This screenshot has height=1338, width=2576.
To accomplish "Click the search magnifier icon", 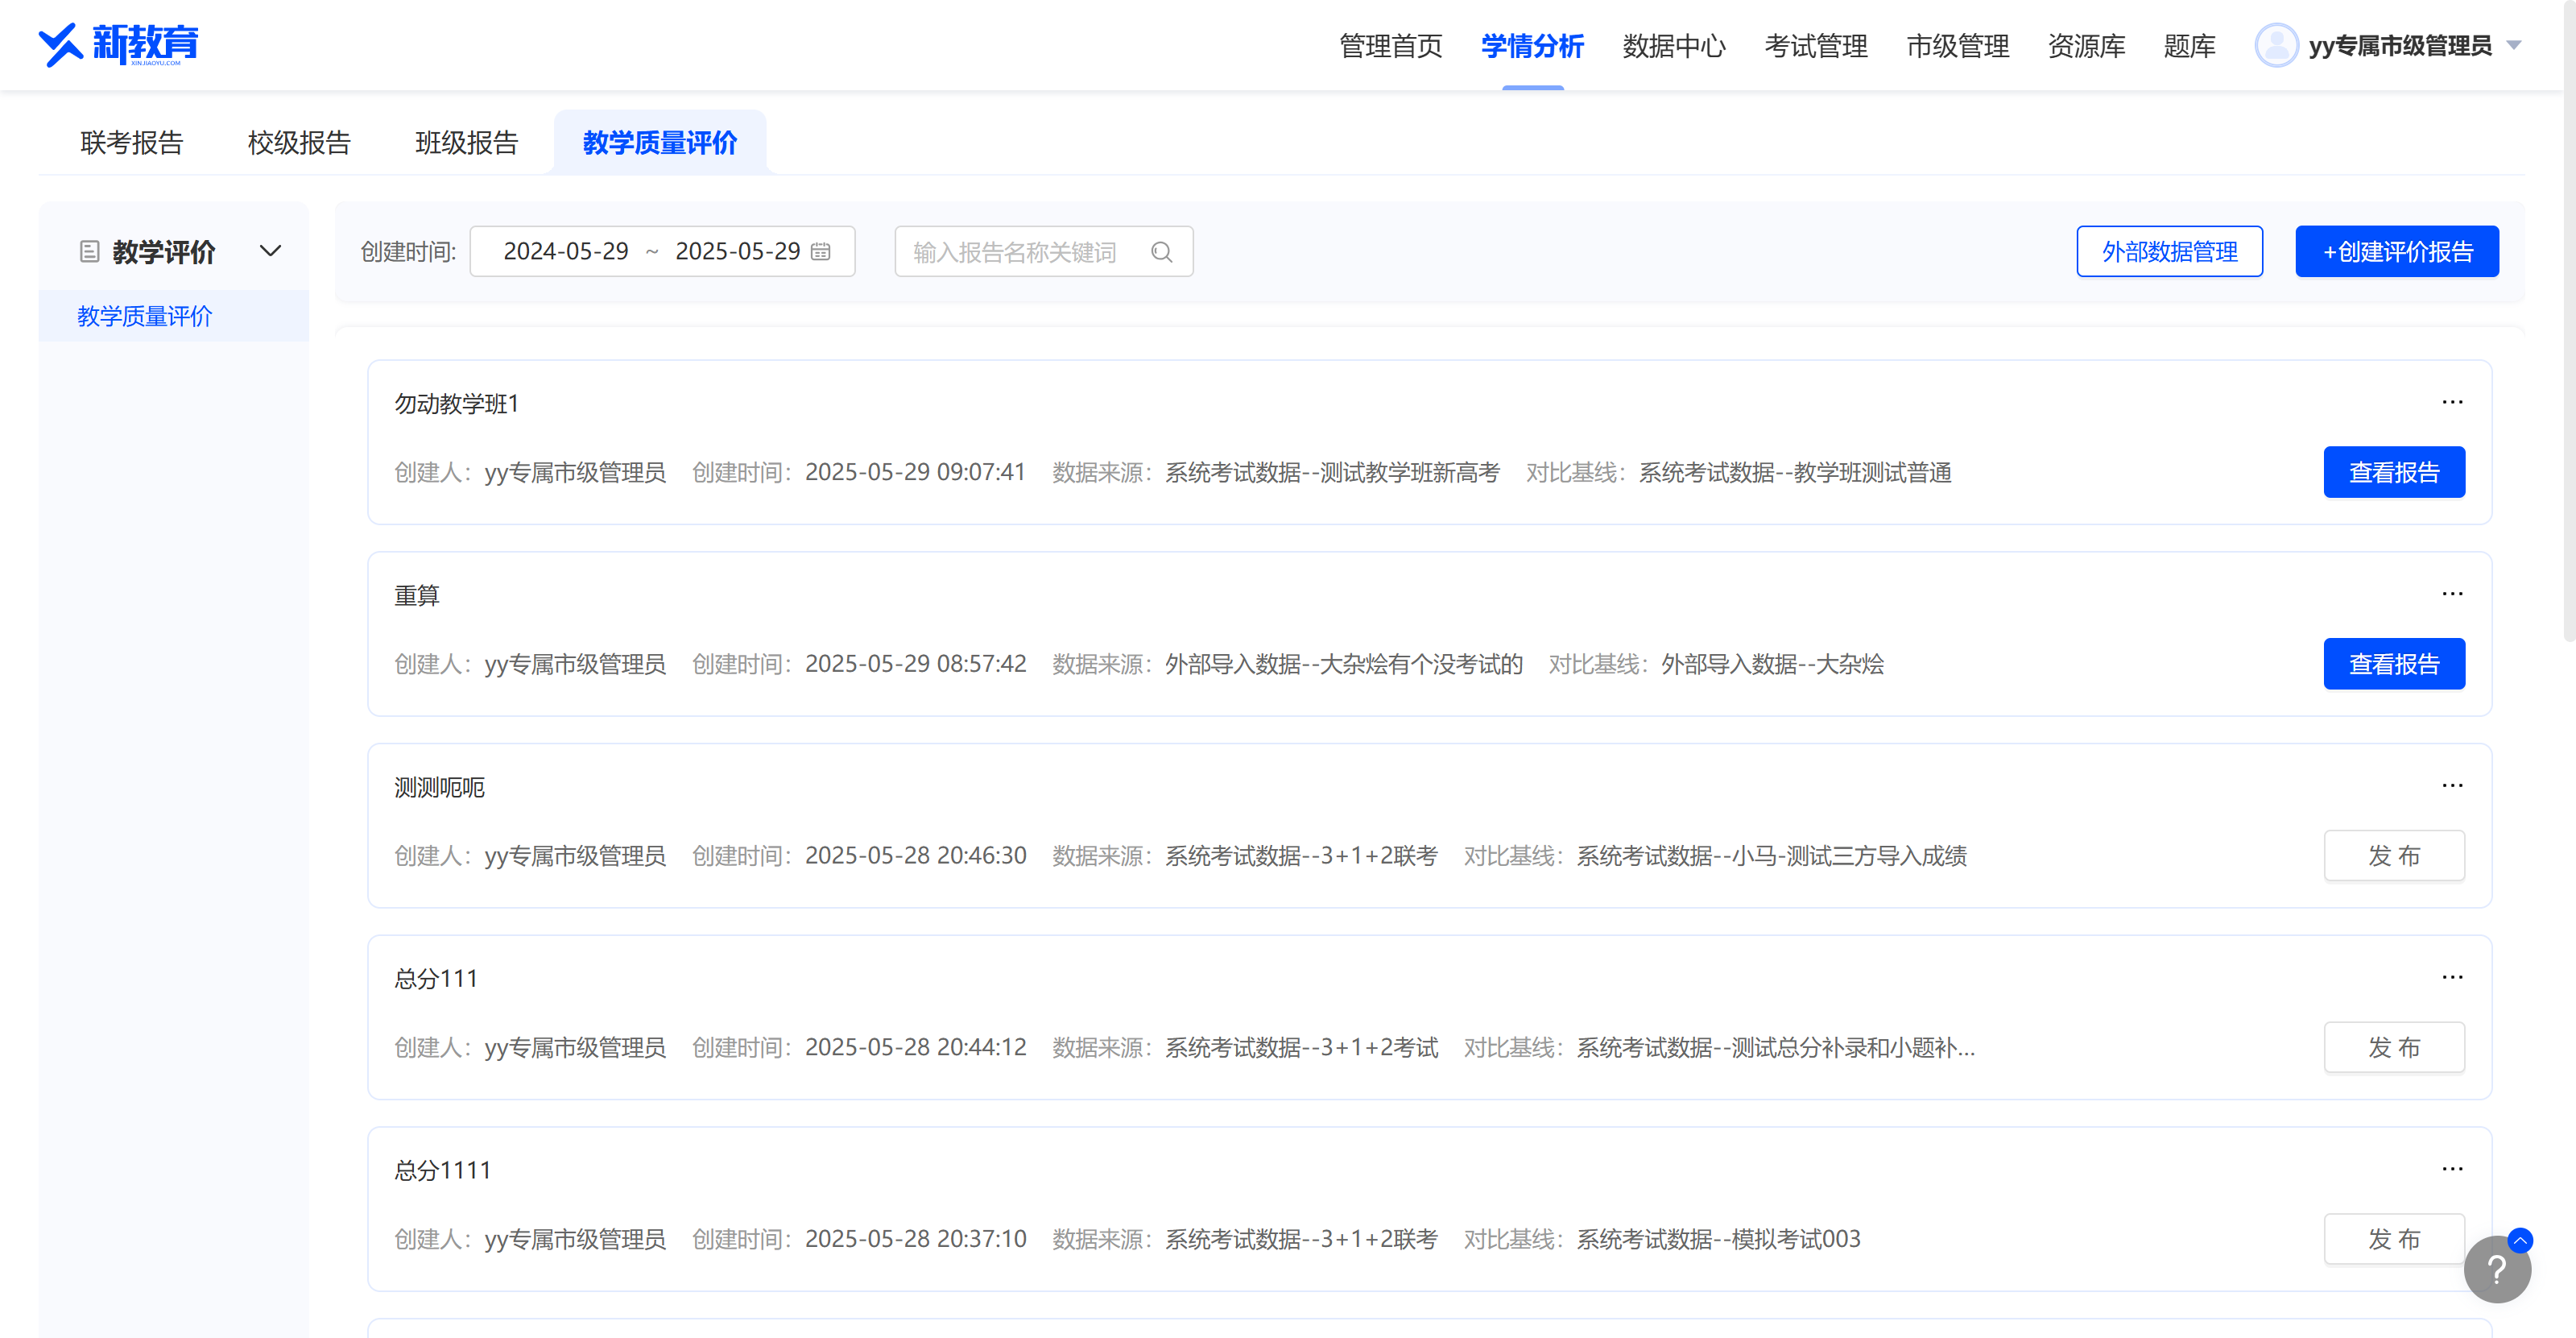I will point(1161,252).
